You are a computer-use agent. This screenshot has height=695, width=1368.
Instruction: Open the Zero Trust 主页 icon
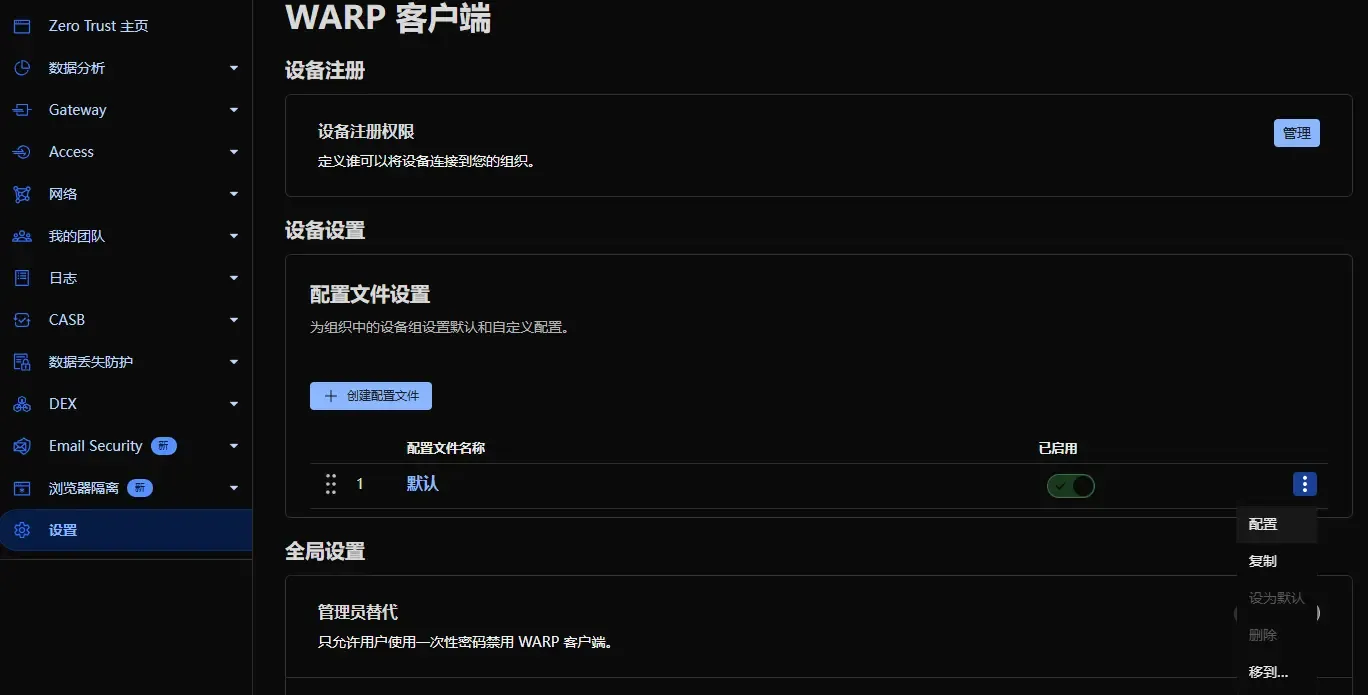pyautogui.click(x=21, y=25)
